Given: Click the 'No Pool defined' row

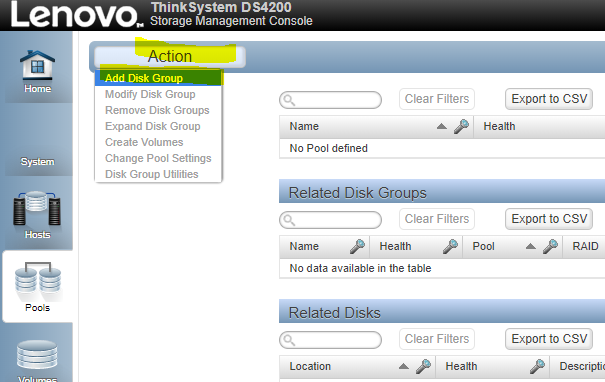Looking at the screenshot, I should click(x=442, y=148).
